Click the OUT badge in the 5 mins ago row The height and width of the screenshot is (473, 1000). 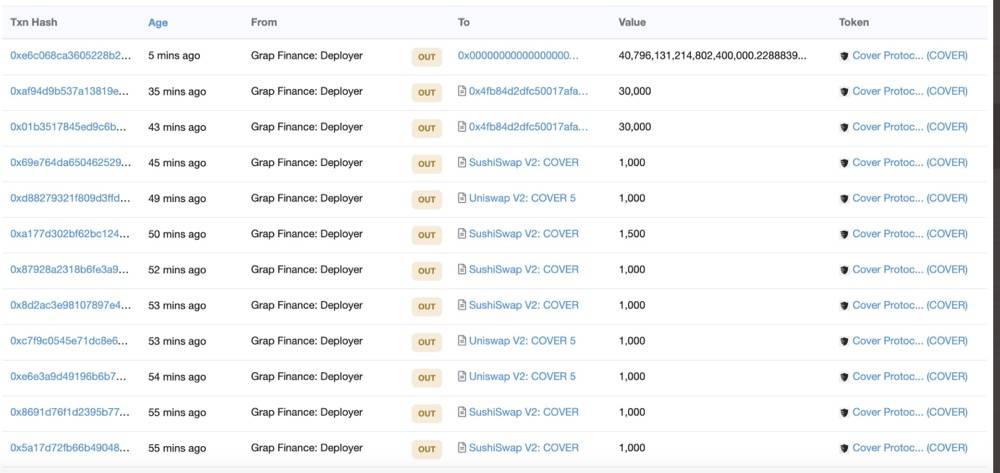click(427, 57)
